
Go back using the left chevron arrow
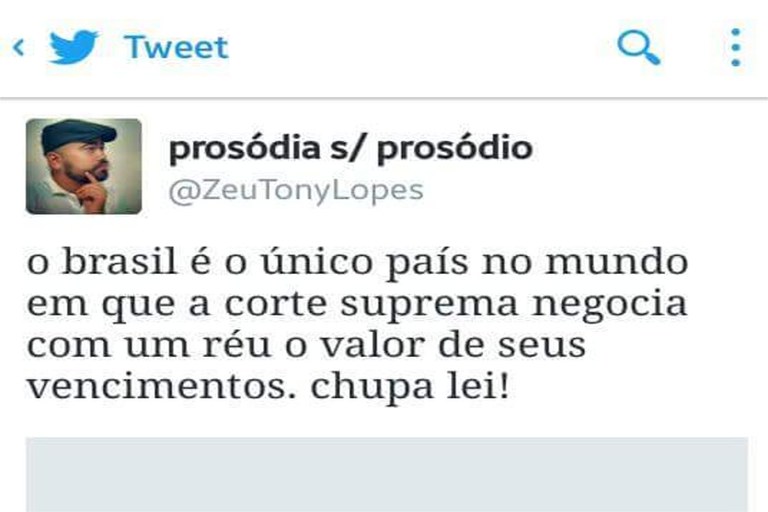19,48
